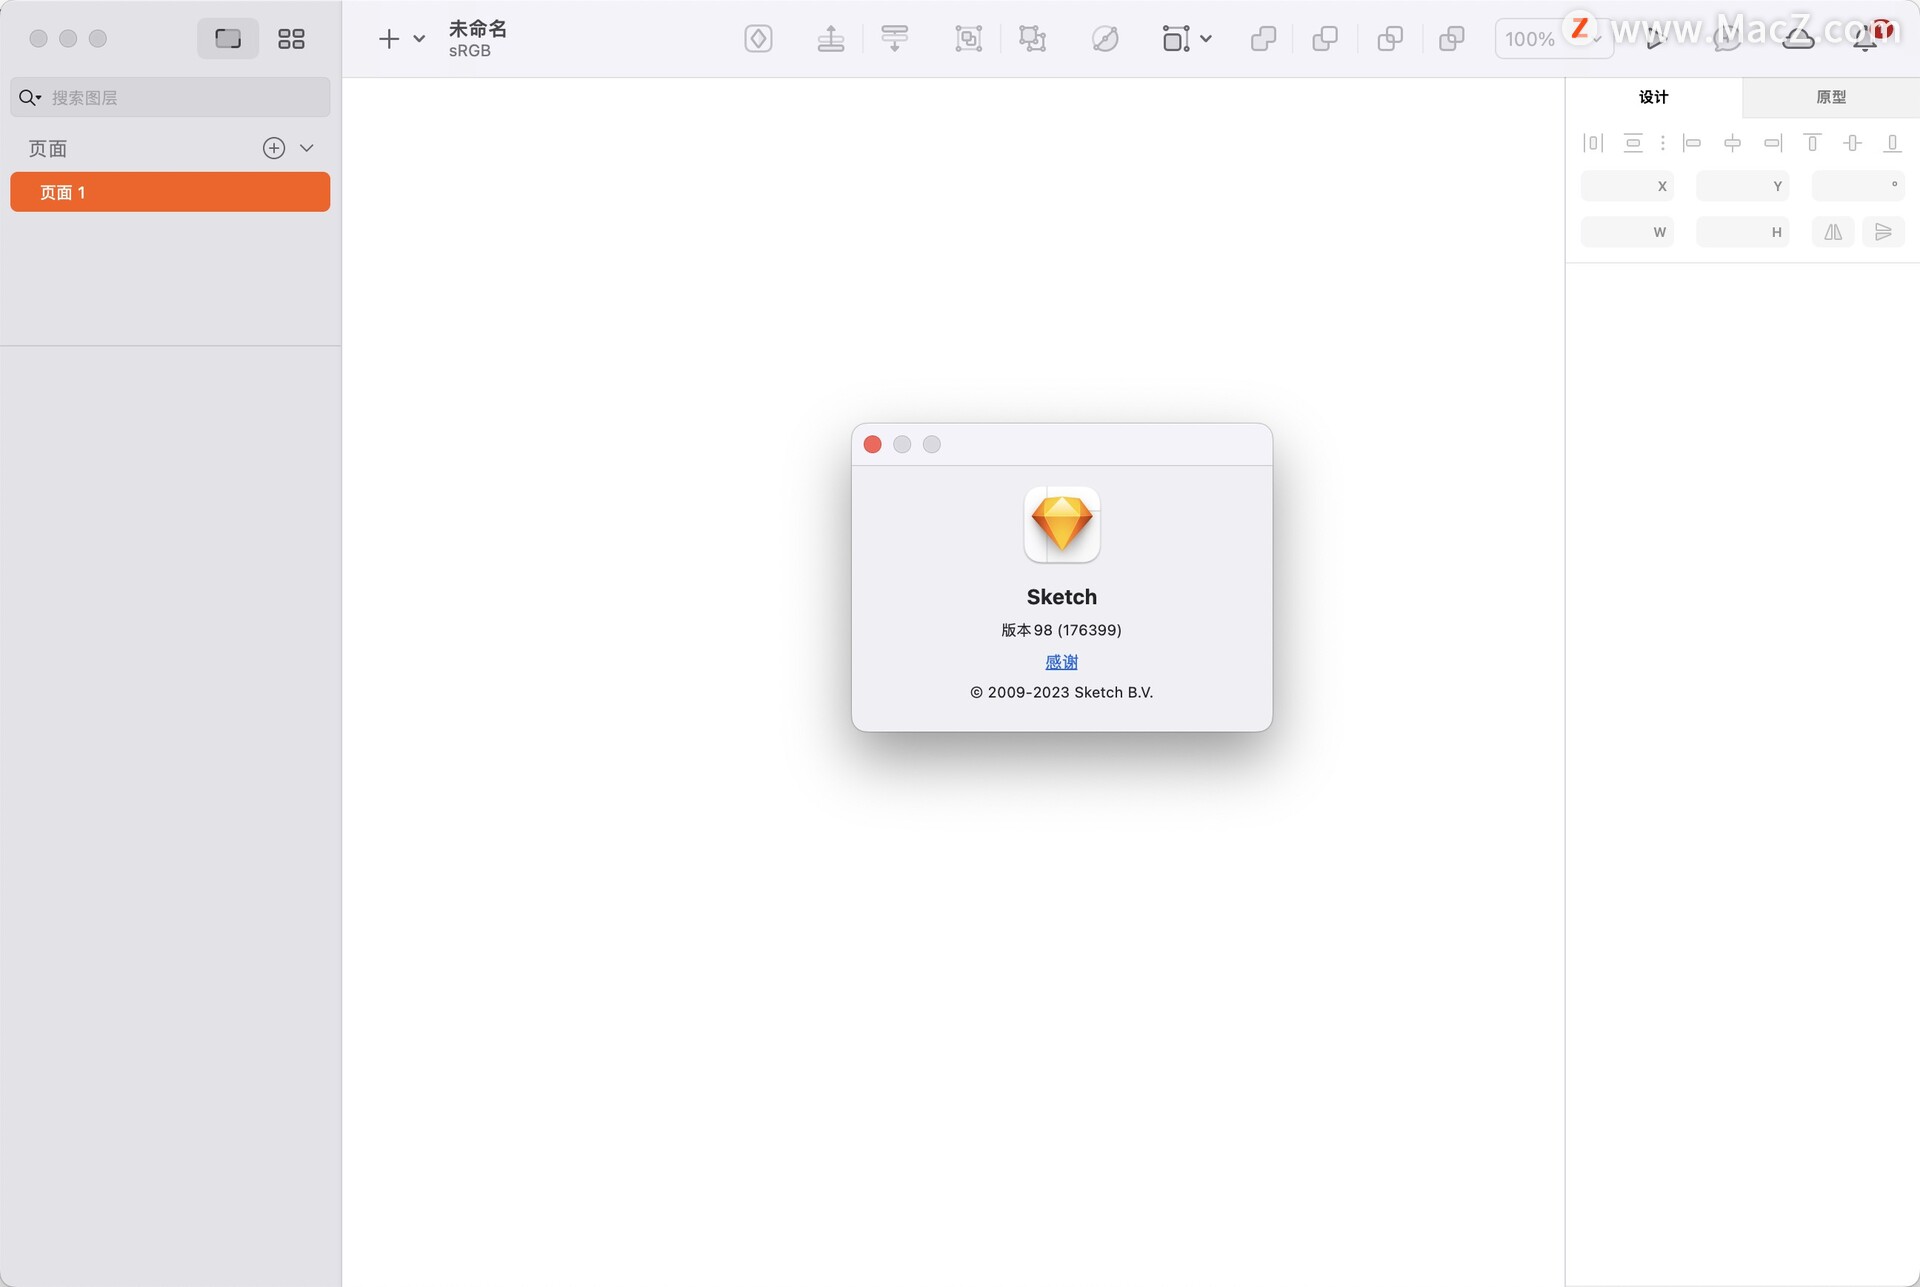Click the rotation degrees field
This screenshot has height=1287, width=1920.
(1858, 186)
